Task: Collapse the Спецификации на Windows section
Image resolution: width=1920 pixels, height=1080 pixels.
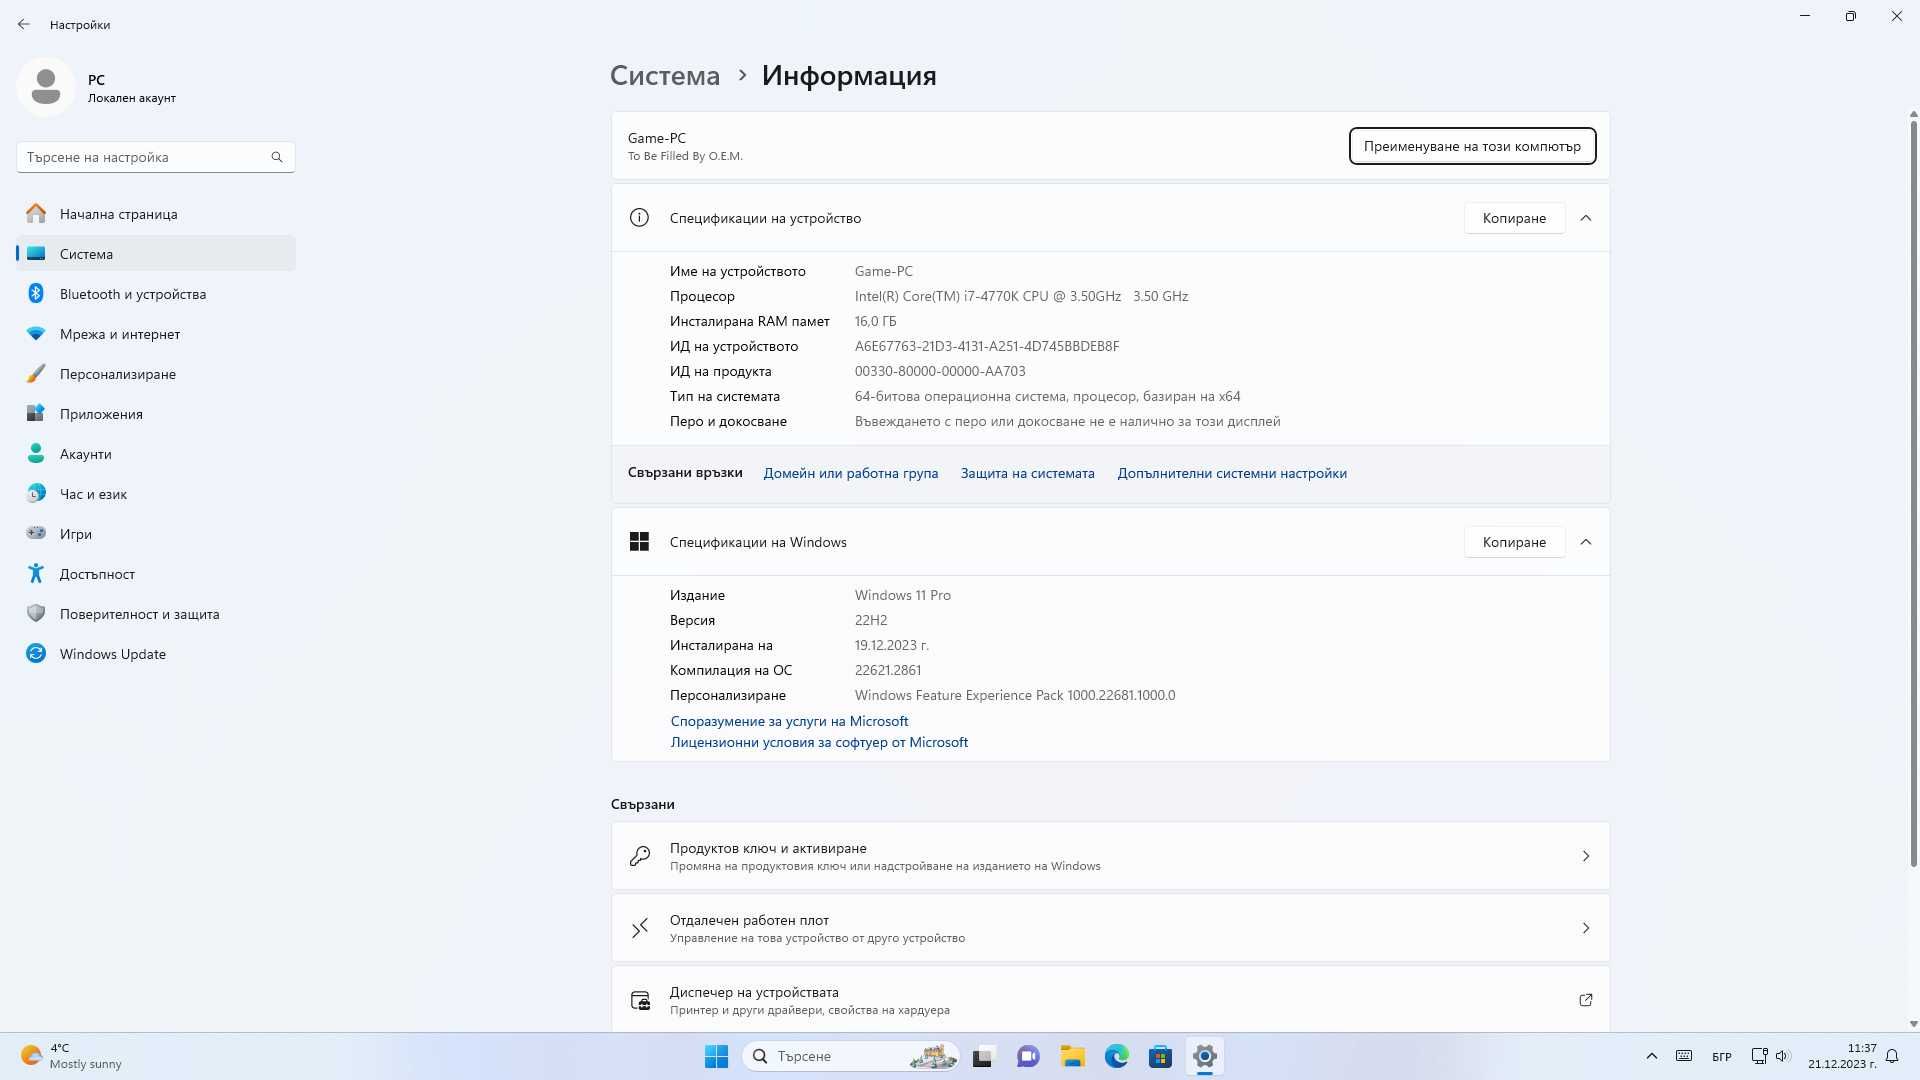Action: 1585,542
